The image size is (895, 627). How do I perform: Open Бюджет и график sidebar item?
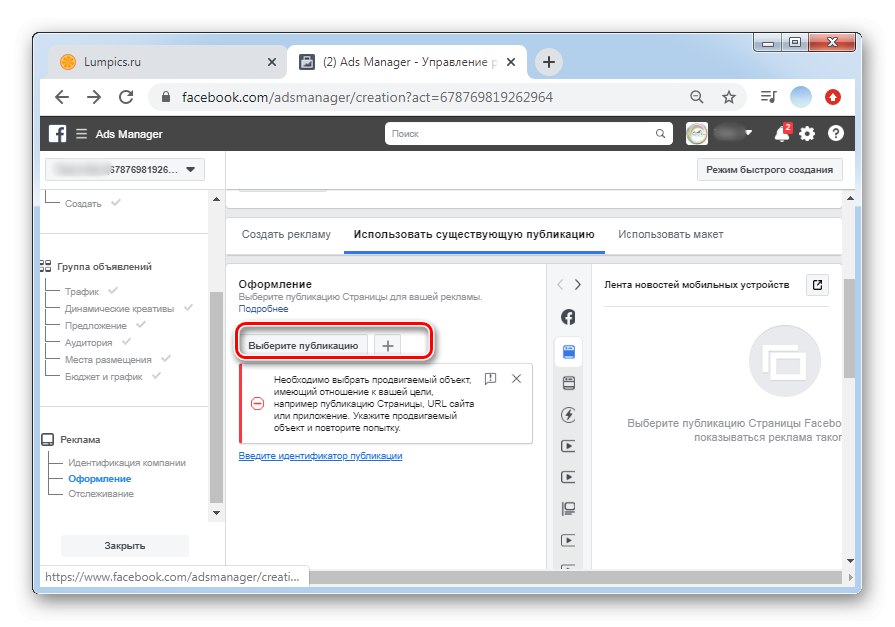[103, 377]
